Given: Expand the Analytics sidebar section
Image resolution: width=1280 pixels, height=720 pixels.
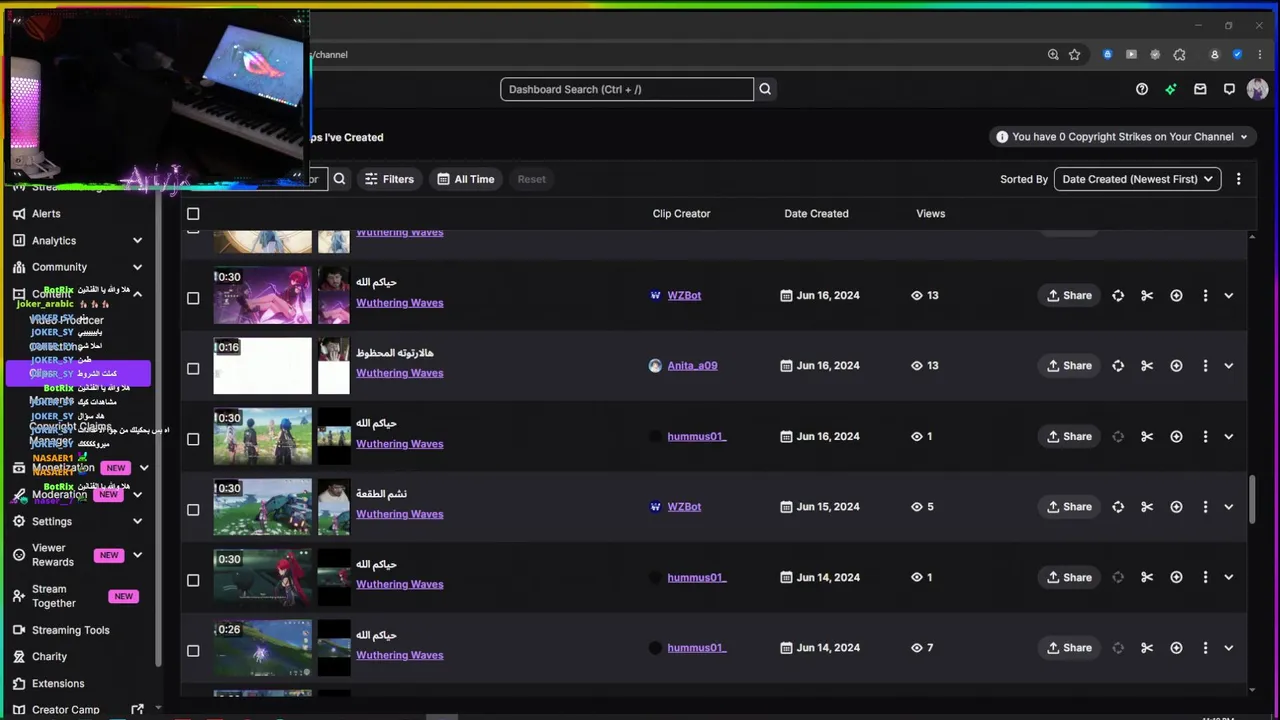Looking at the screenshot, I should click(138, 241).
